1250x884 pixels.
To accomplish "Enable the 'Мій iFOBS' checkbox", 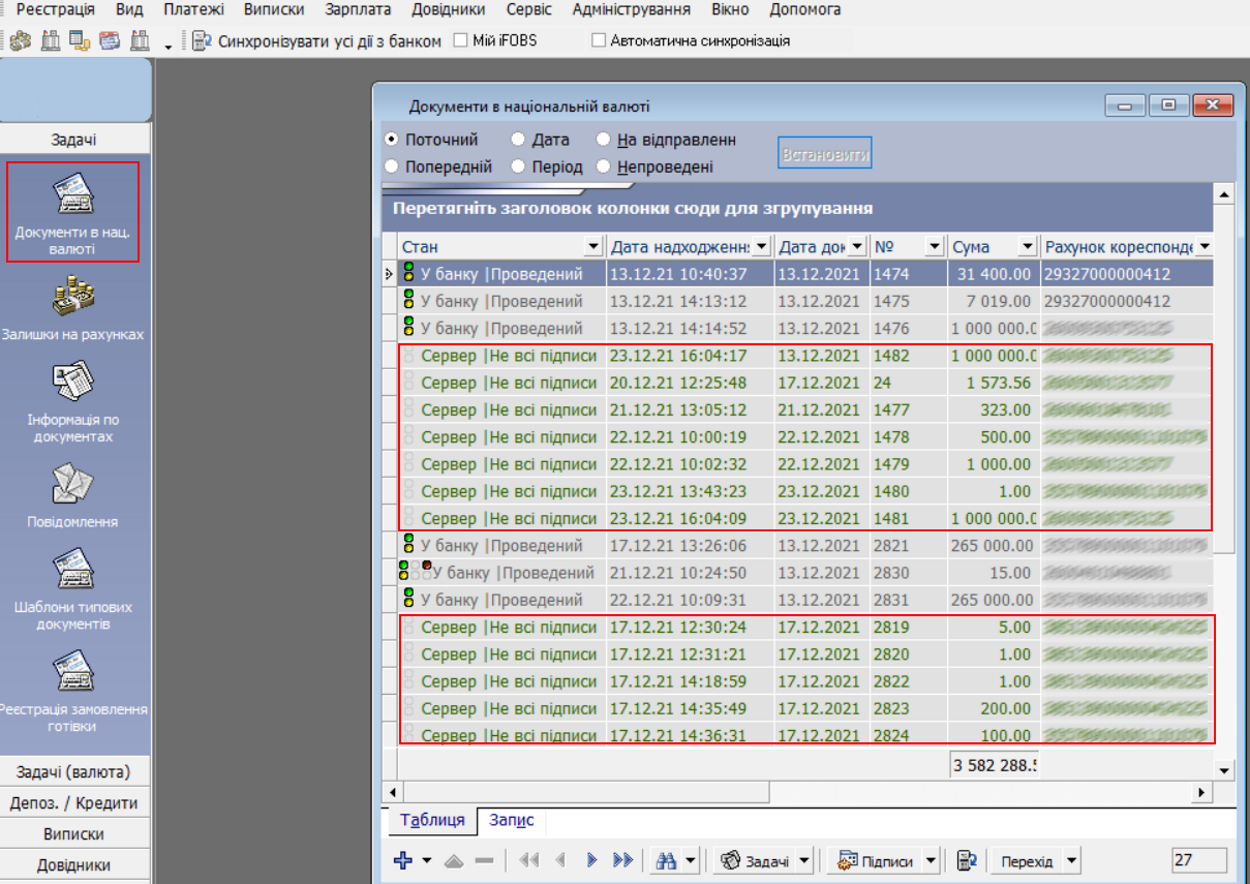I will pyautogui.click(x=460, y=41).
